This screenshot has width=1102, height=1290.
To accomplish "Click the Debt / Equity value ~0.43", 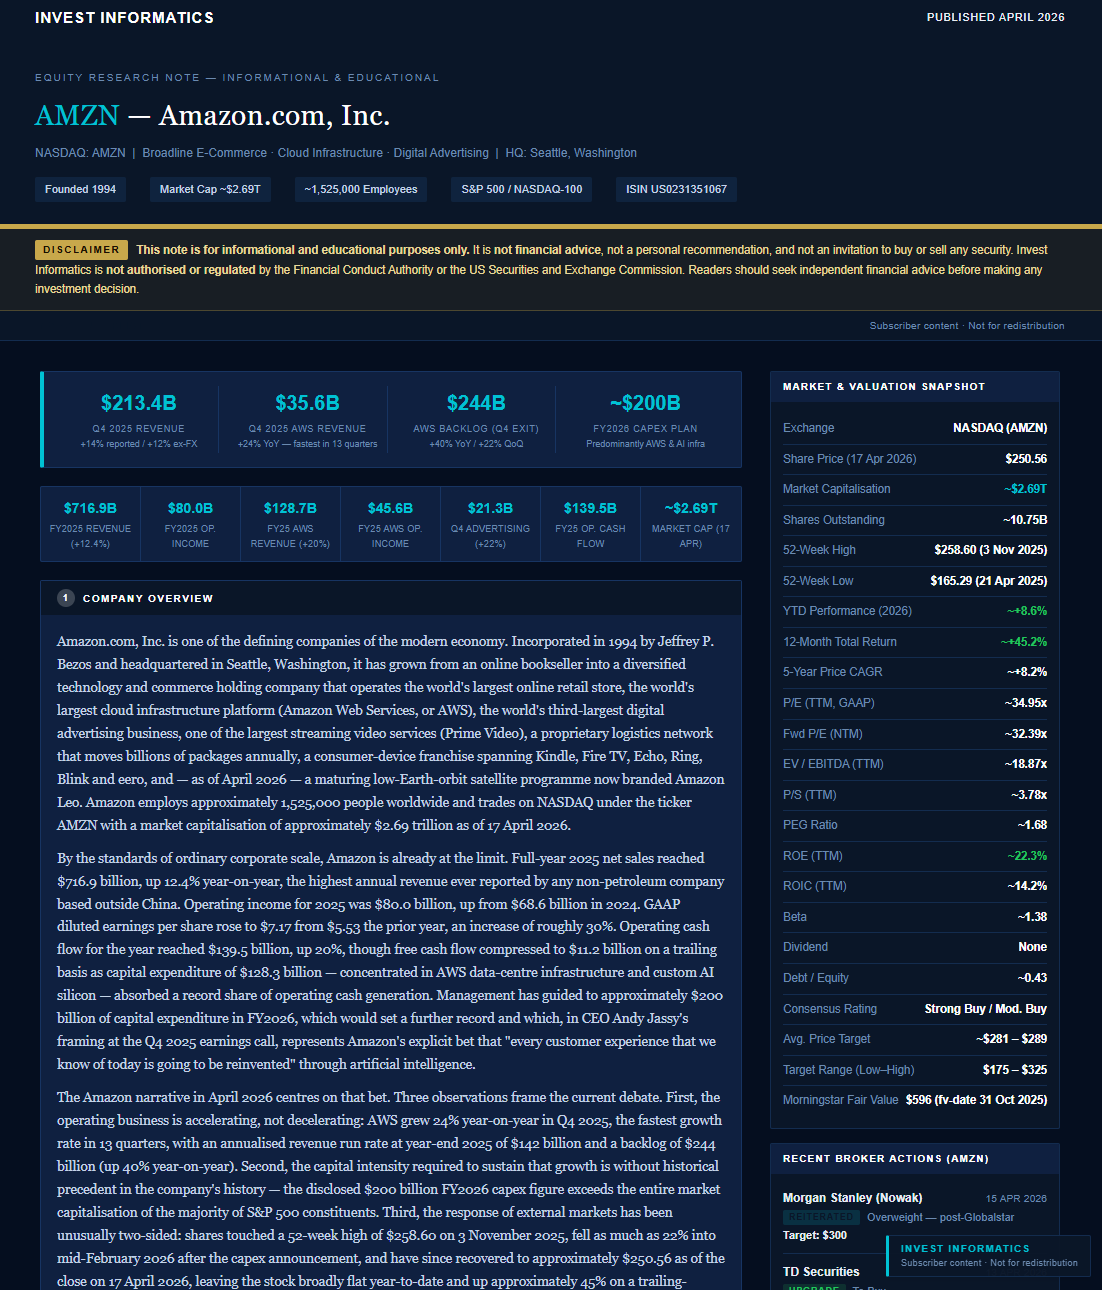I will coord(1032,978).
